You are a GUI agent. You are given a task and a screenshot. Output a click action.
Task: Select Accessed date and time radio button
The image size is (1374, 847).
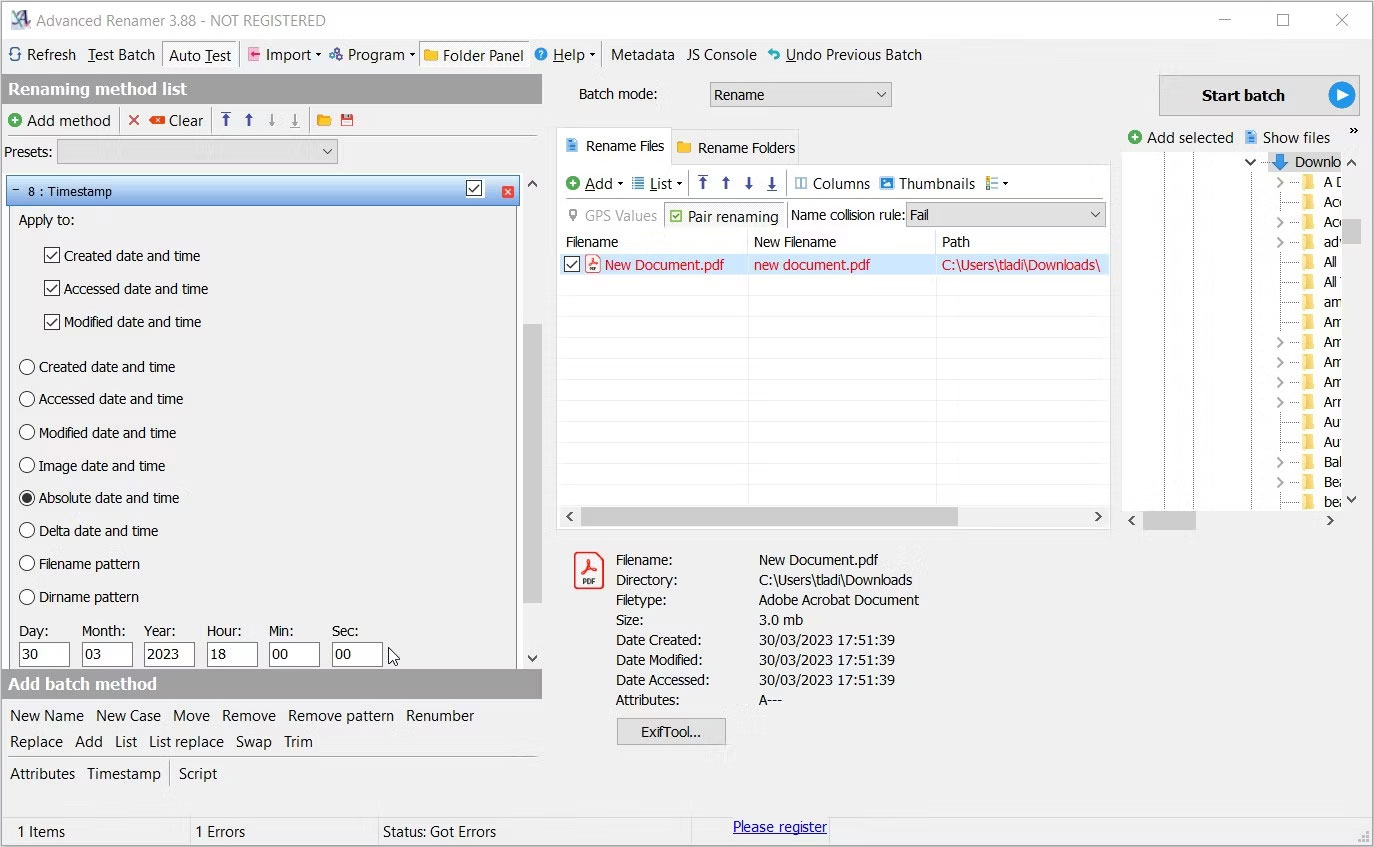point(27,399)
